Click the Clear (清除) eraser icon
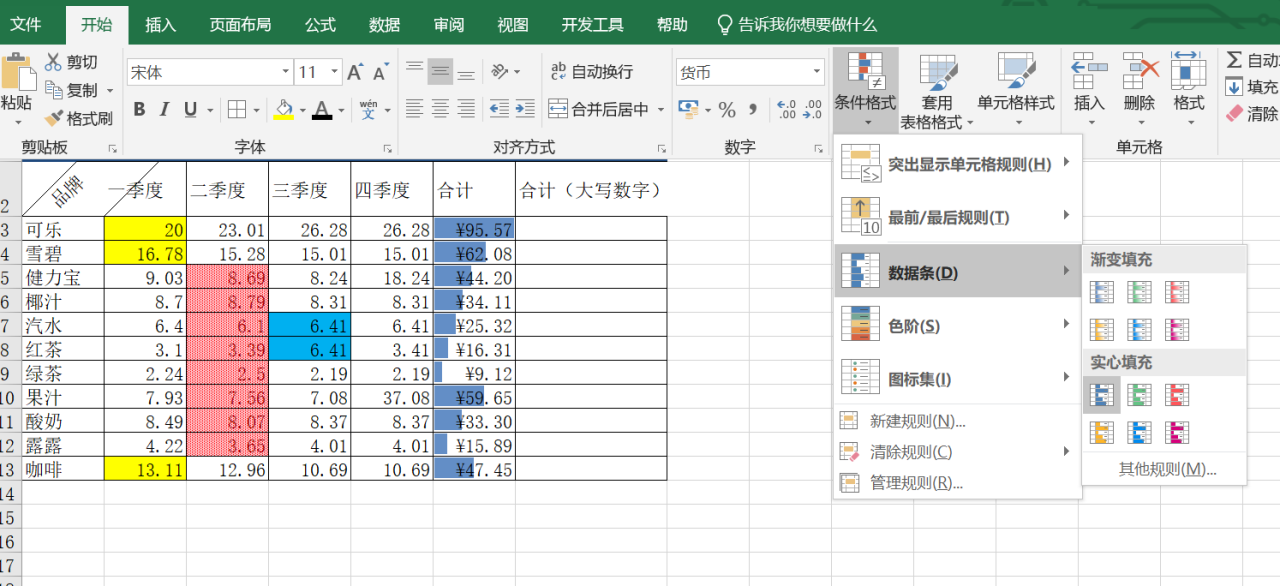 [1235, 113]
